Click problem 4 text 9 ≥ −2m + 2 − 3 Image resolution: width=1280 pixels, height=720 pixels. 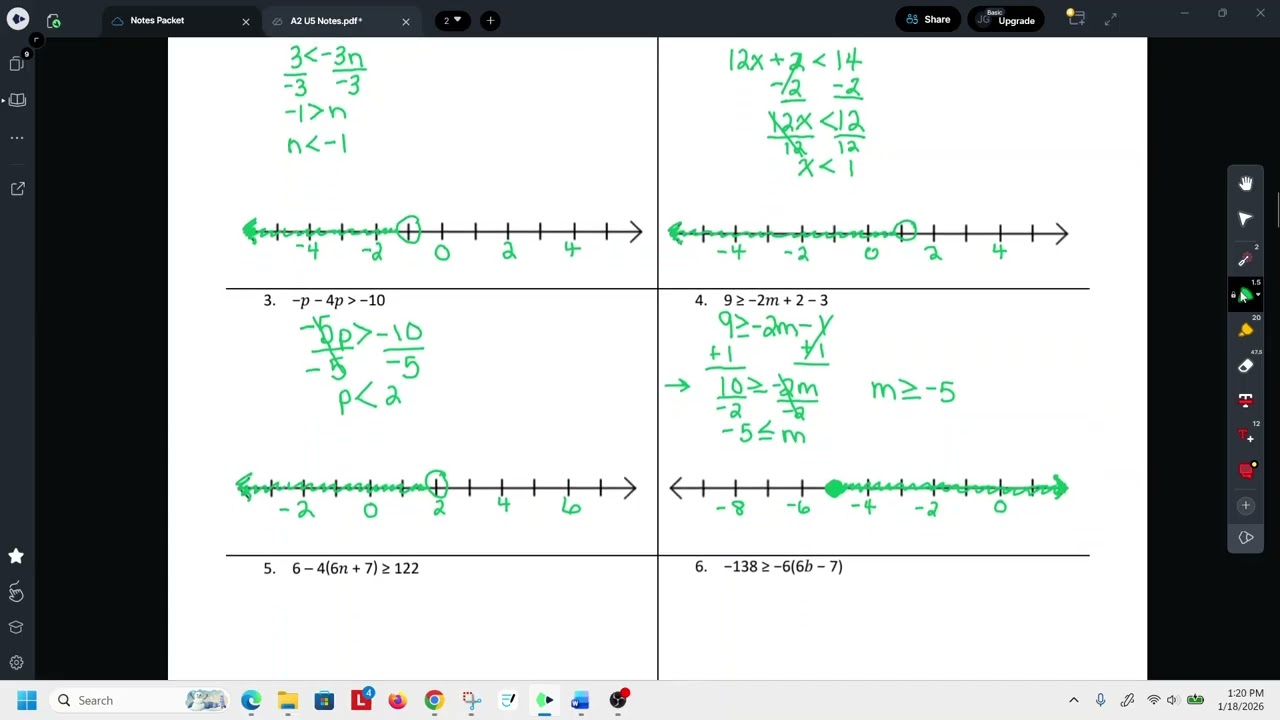[776, 300]
